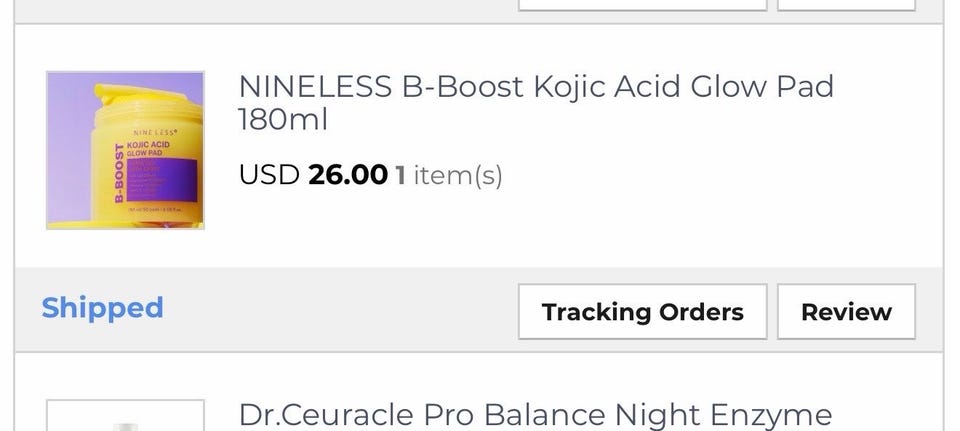Click the NINE LESS logo on the jar
The image size is (960, 431).
click(x=153, y=131)
